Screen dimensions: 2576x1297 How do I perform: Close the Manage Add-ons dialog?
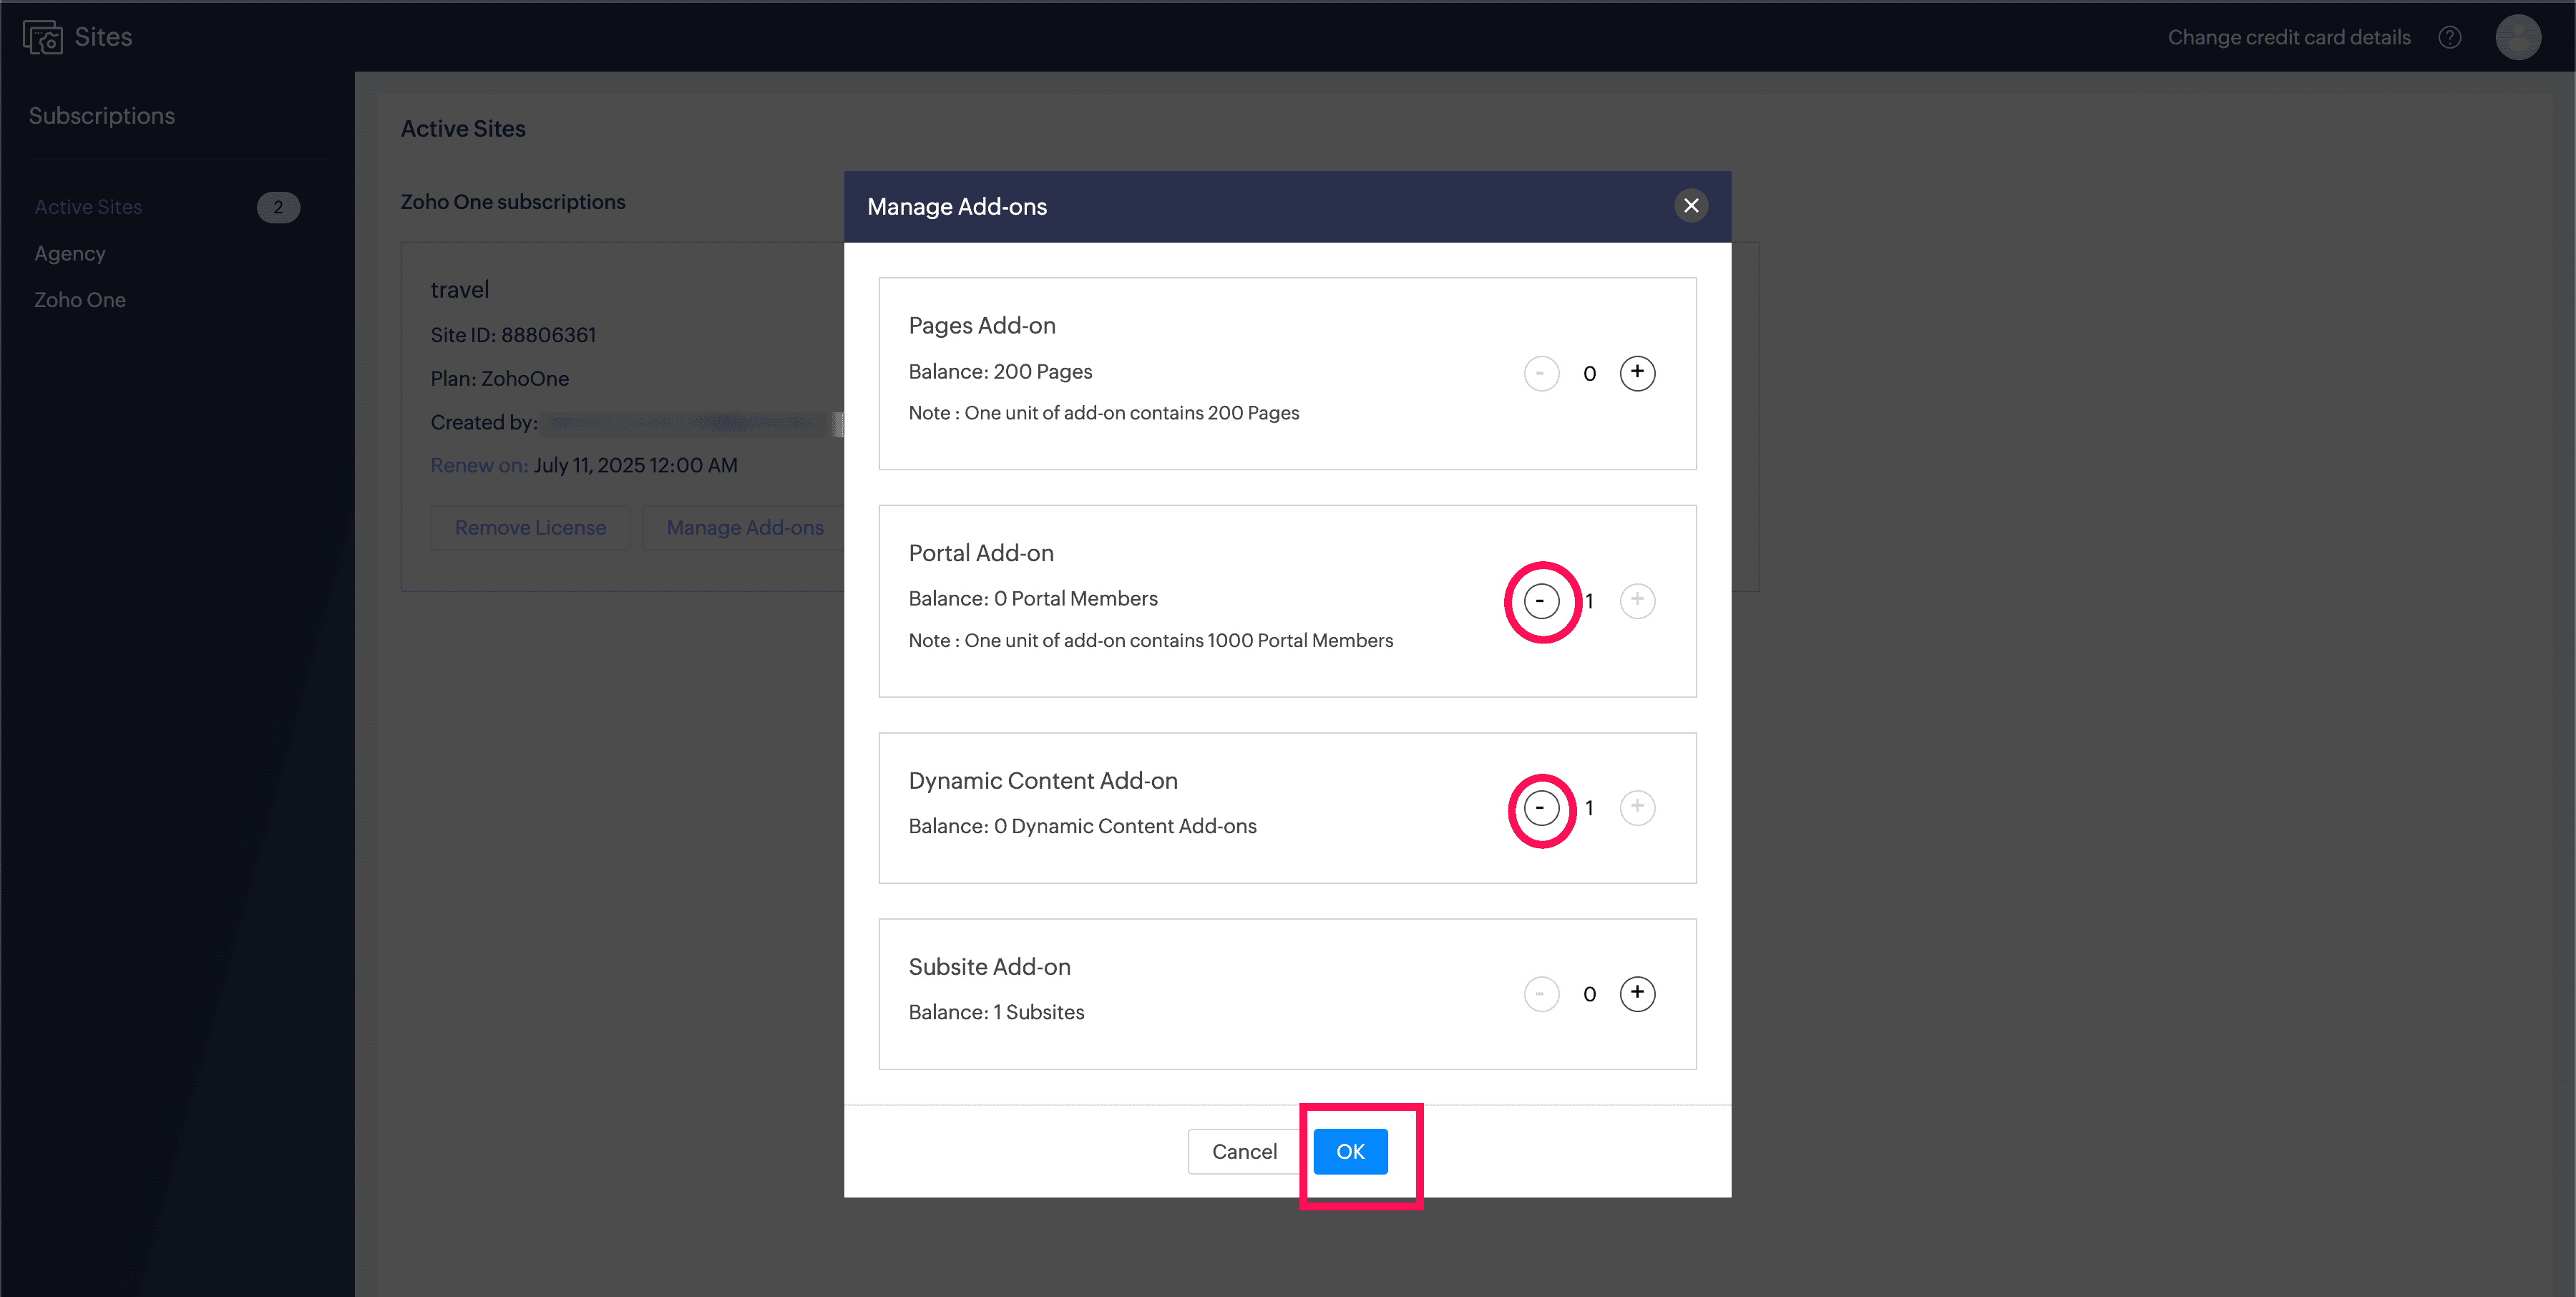click(x=1691, y=206)
